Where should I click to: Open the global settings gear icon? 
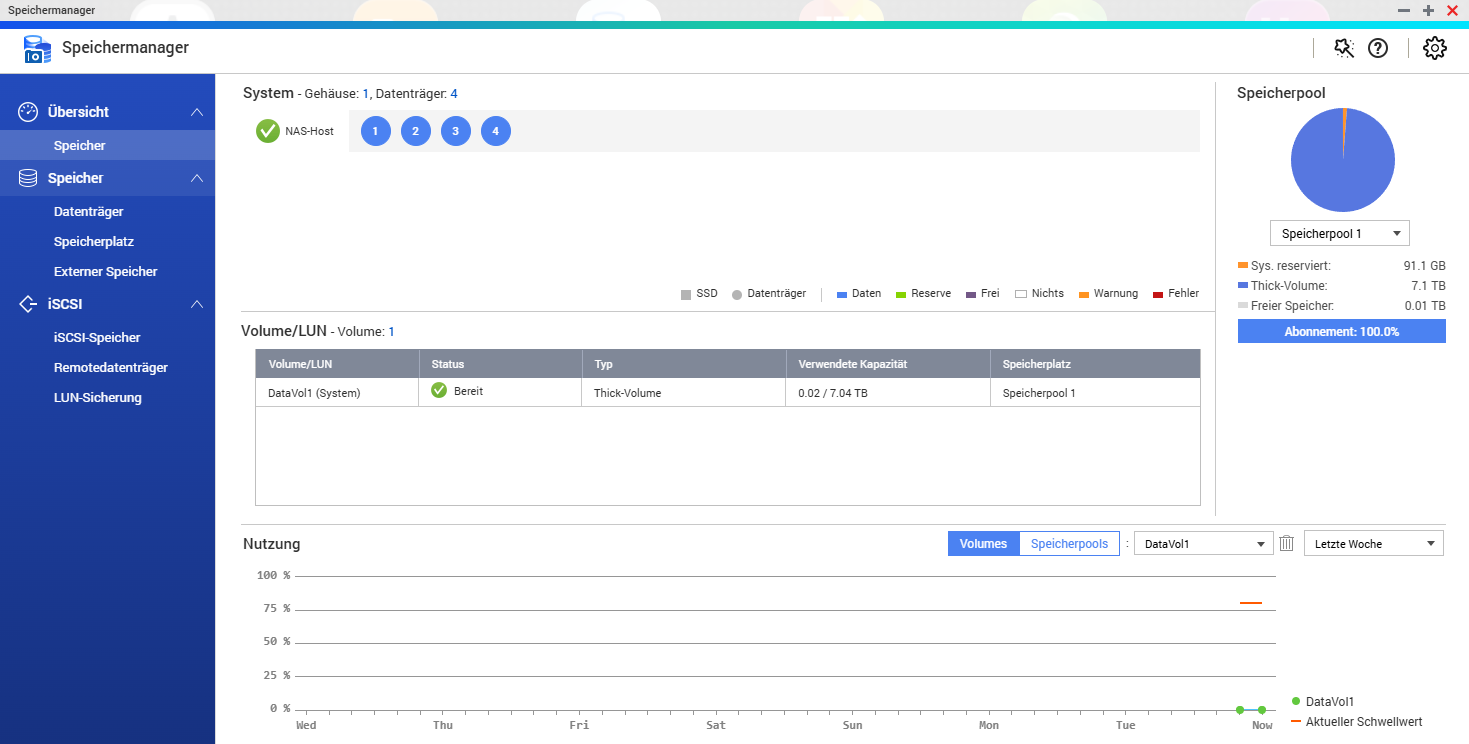(x=1435, y=48)
